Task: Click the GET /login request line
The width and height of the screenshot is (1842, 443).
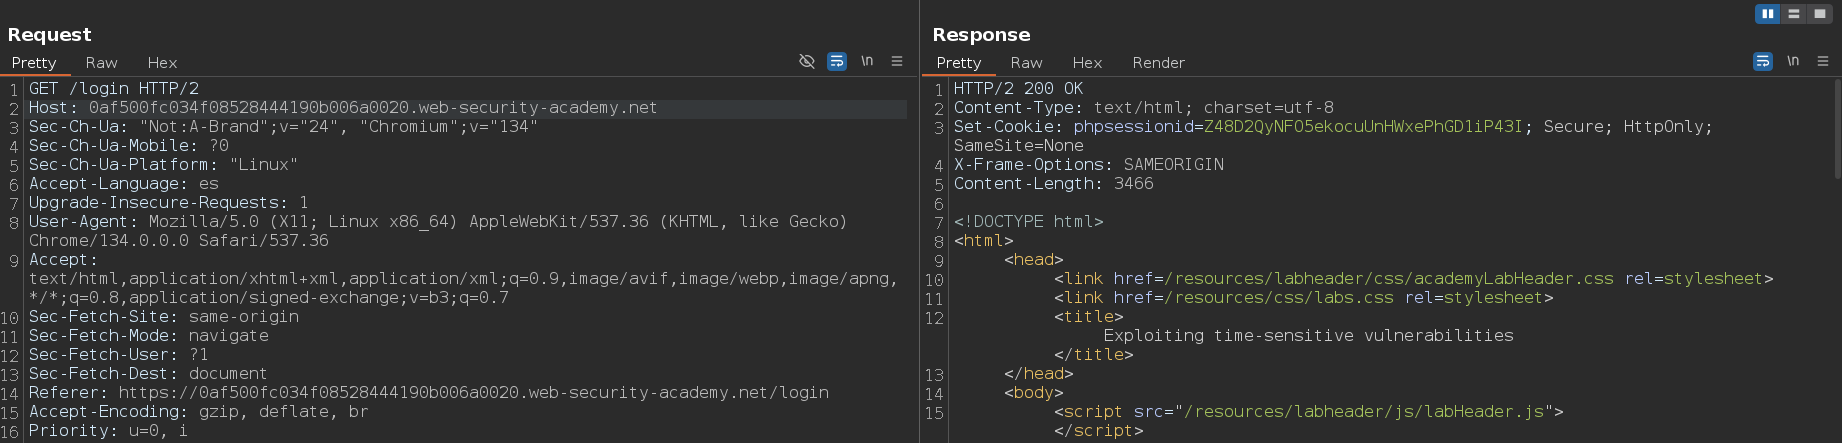Action: click(x=114, y=89)
